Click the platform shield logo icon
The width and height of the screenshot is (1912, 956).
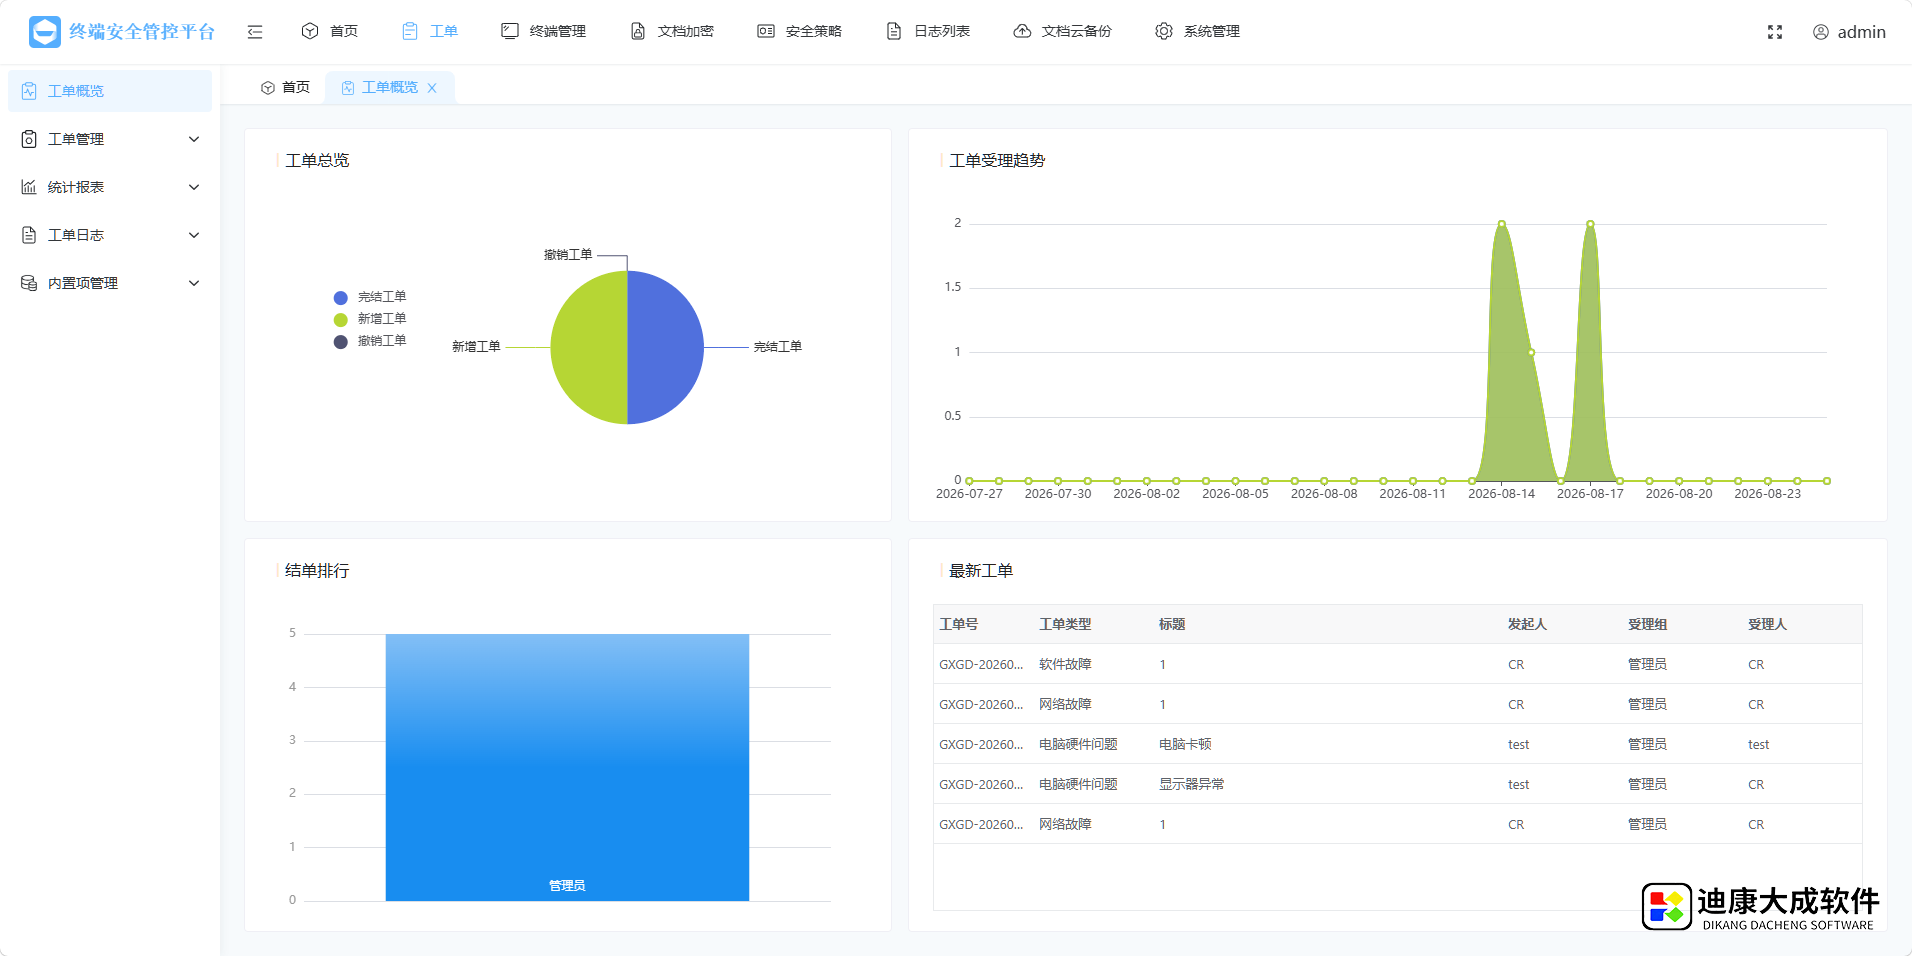point(45,32)
